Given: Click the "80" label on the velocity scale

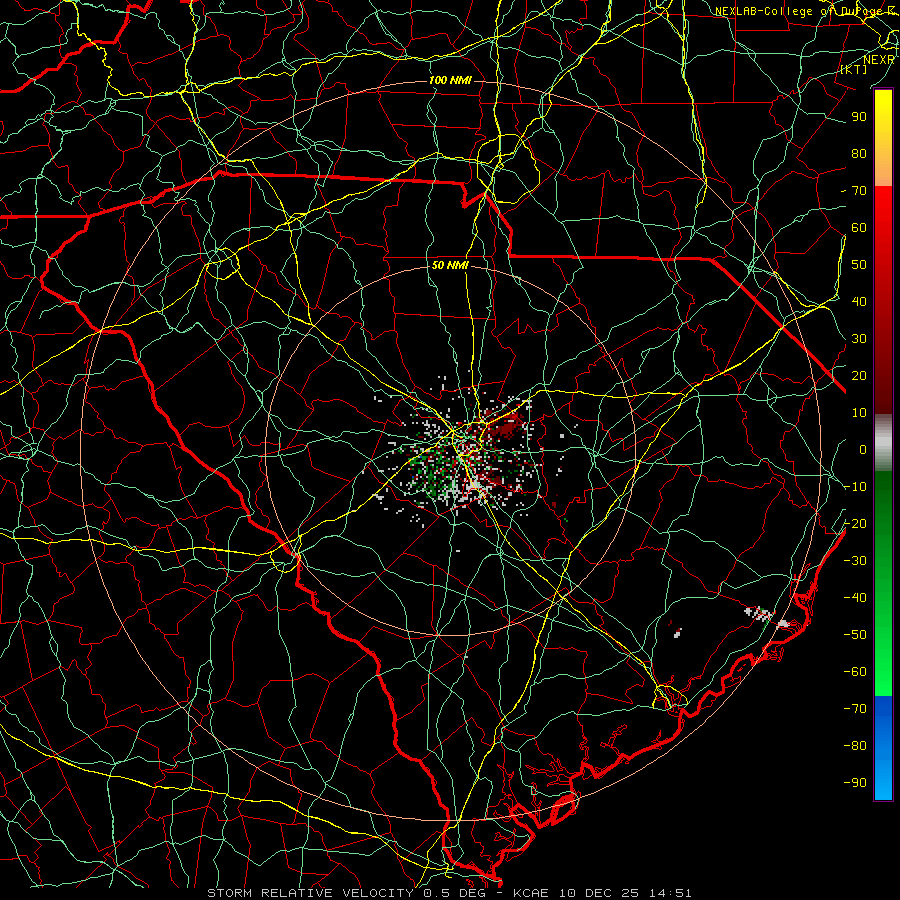Looking at the screenshot, I should (859, 153).
